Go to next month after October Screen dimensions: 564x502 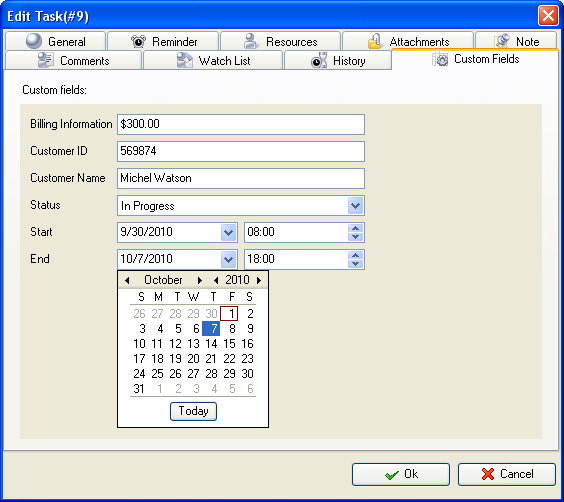pos(200,280)
